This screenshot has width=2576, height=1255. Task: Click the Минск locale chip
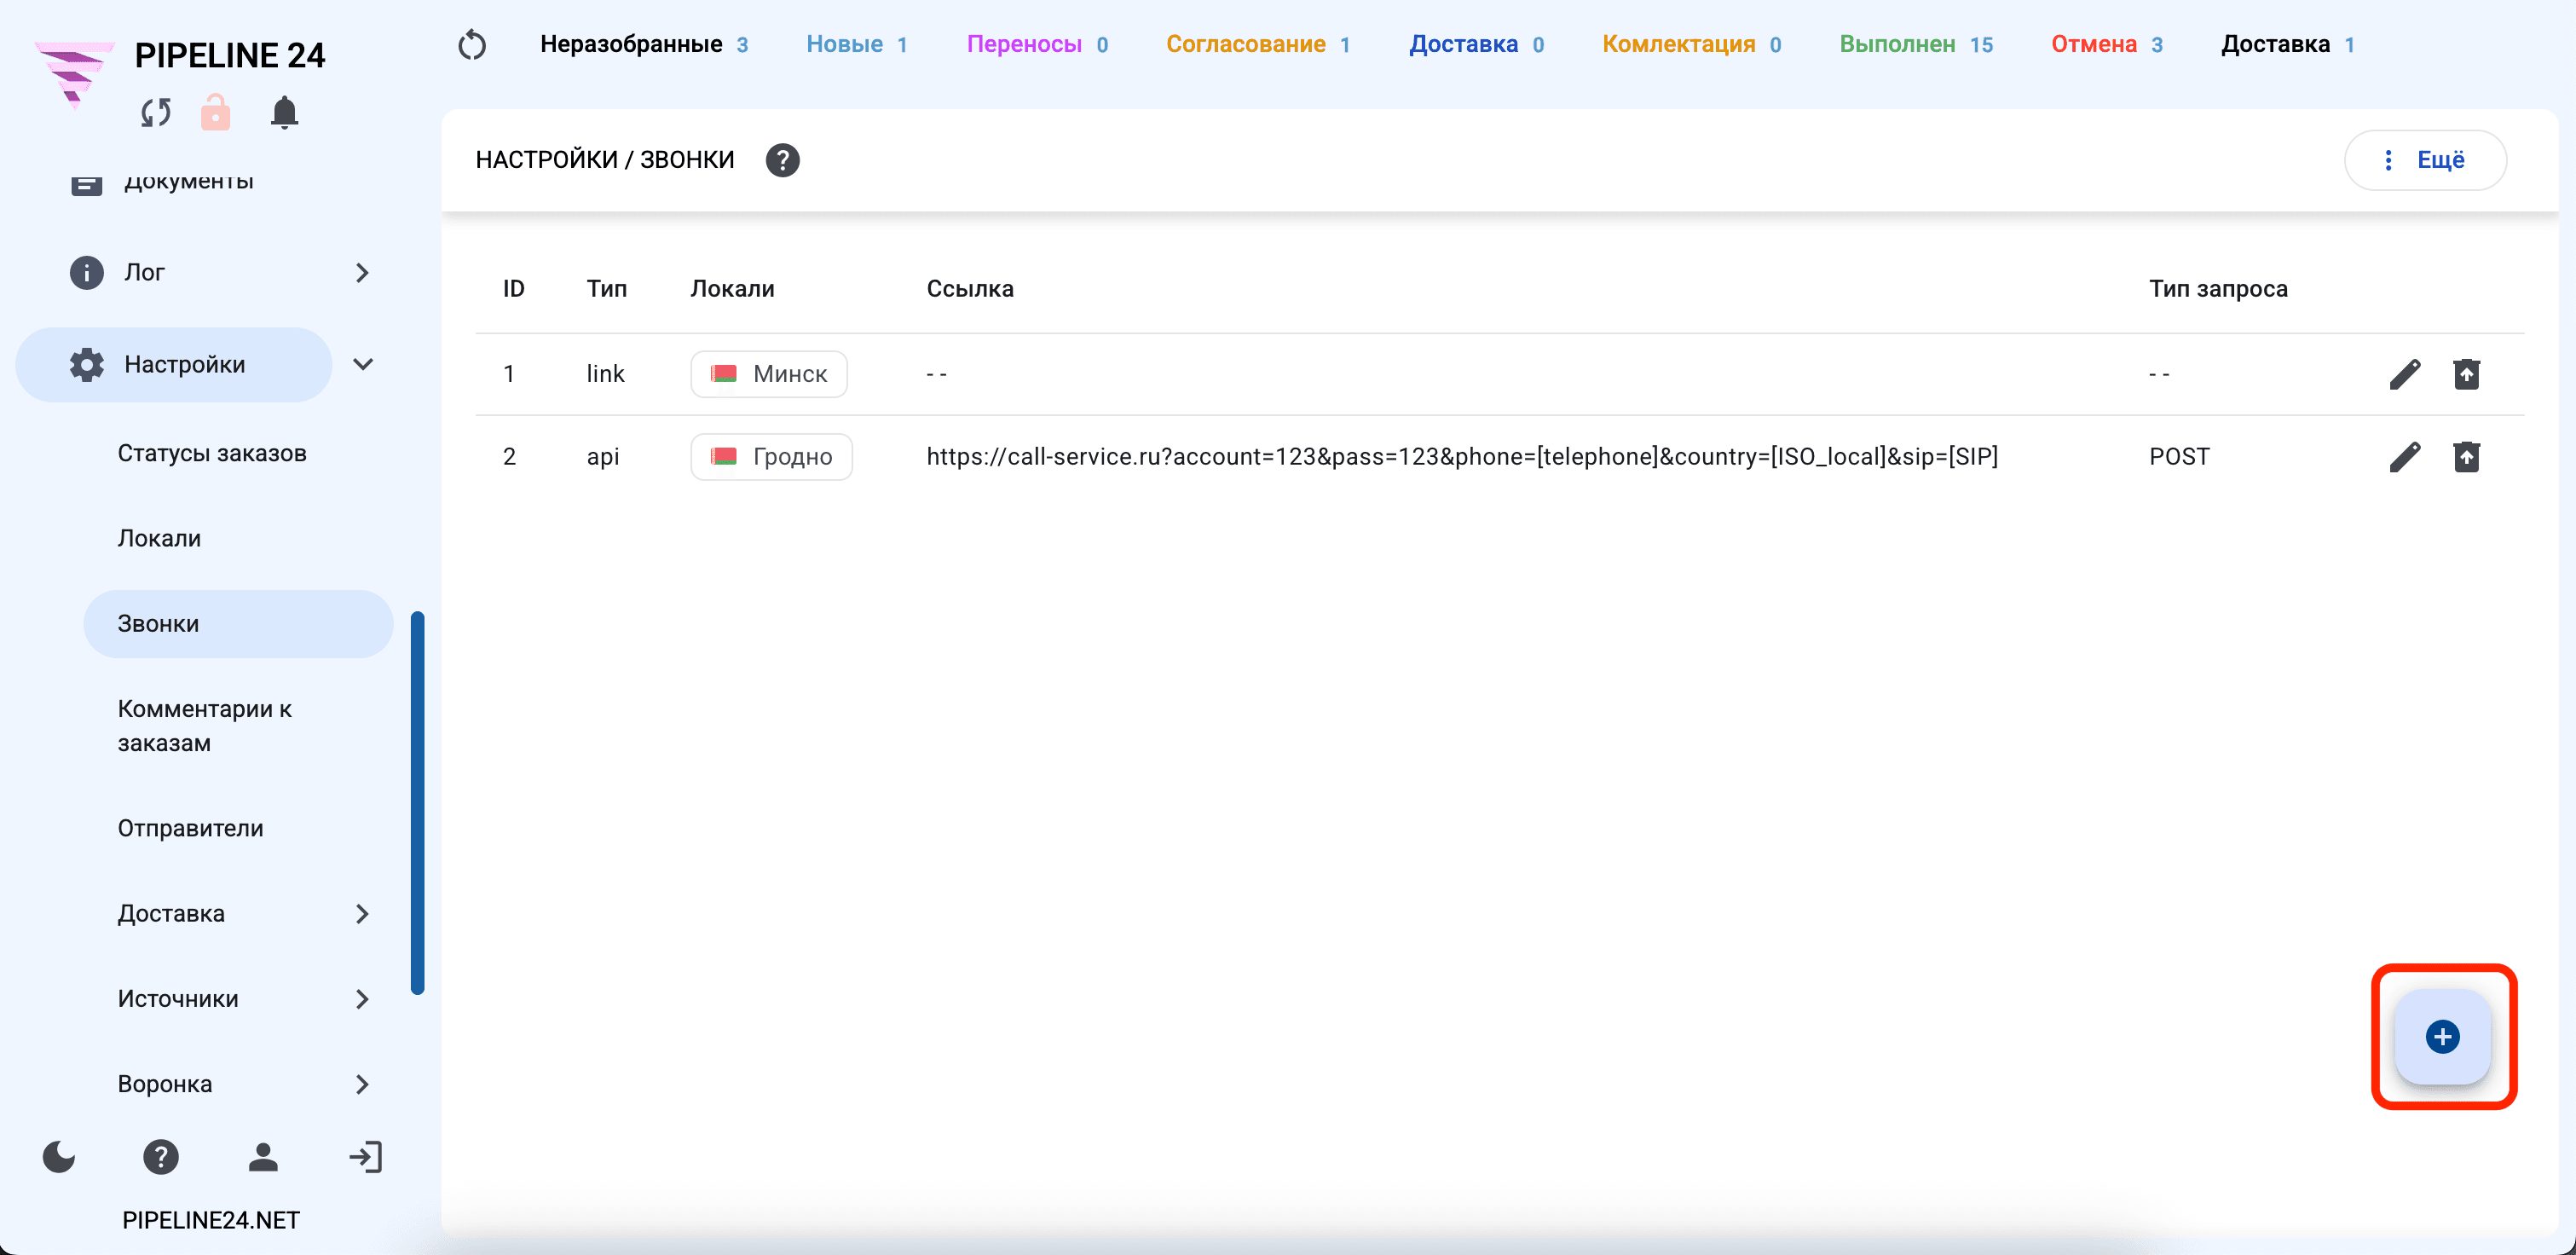click(769, 374)
